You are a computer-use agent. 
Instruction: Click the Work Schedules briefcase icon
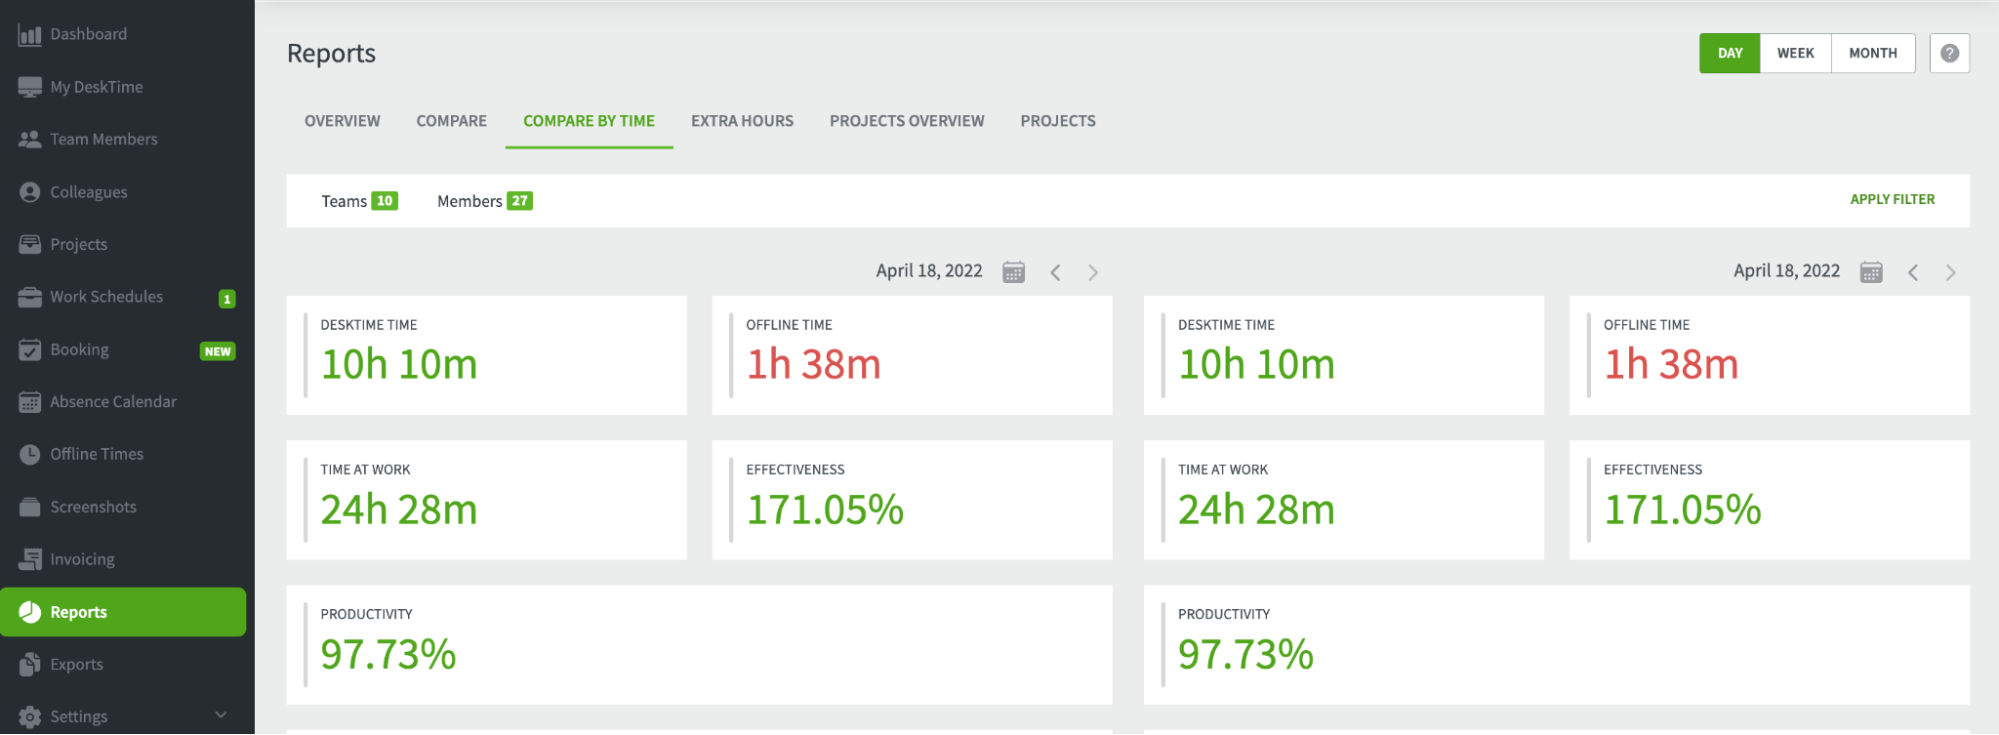point(30,297)
